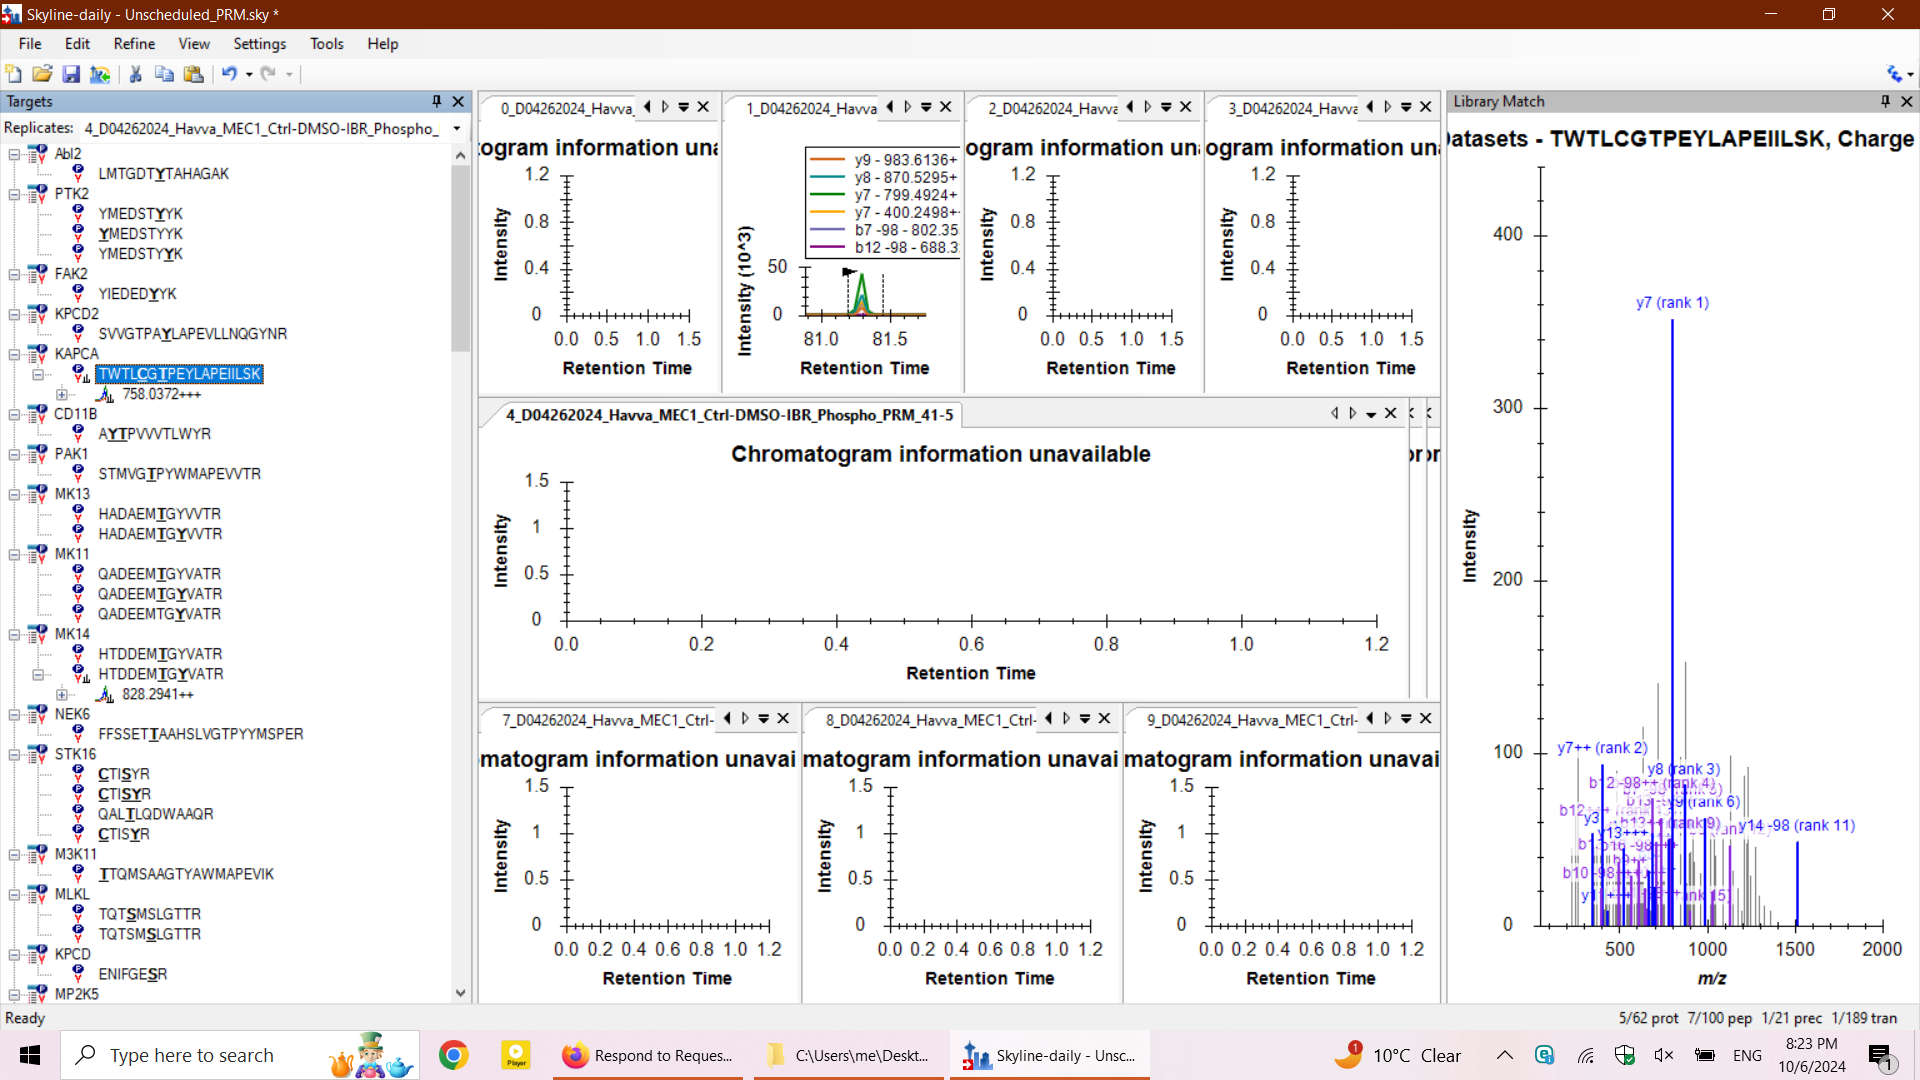Switch to the 1_D04262024_Havva chromatogram tab

tap(810, 108)
